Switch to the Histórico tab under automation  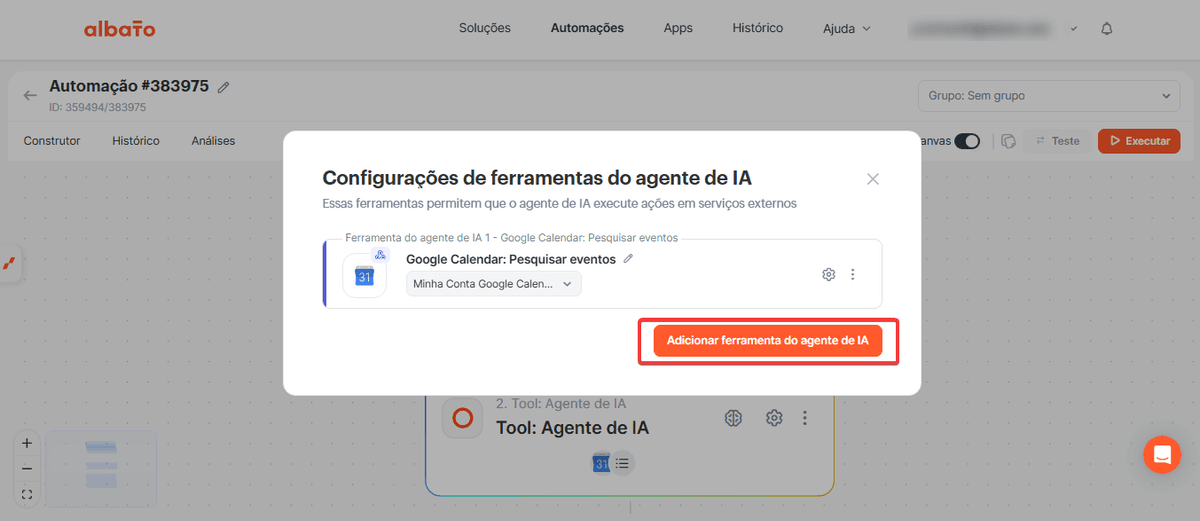pyautogui.click(x=136, y=141)
